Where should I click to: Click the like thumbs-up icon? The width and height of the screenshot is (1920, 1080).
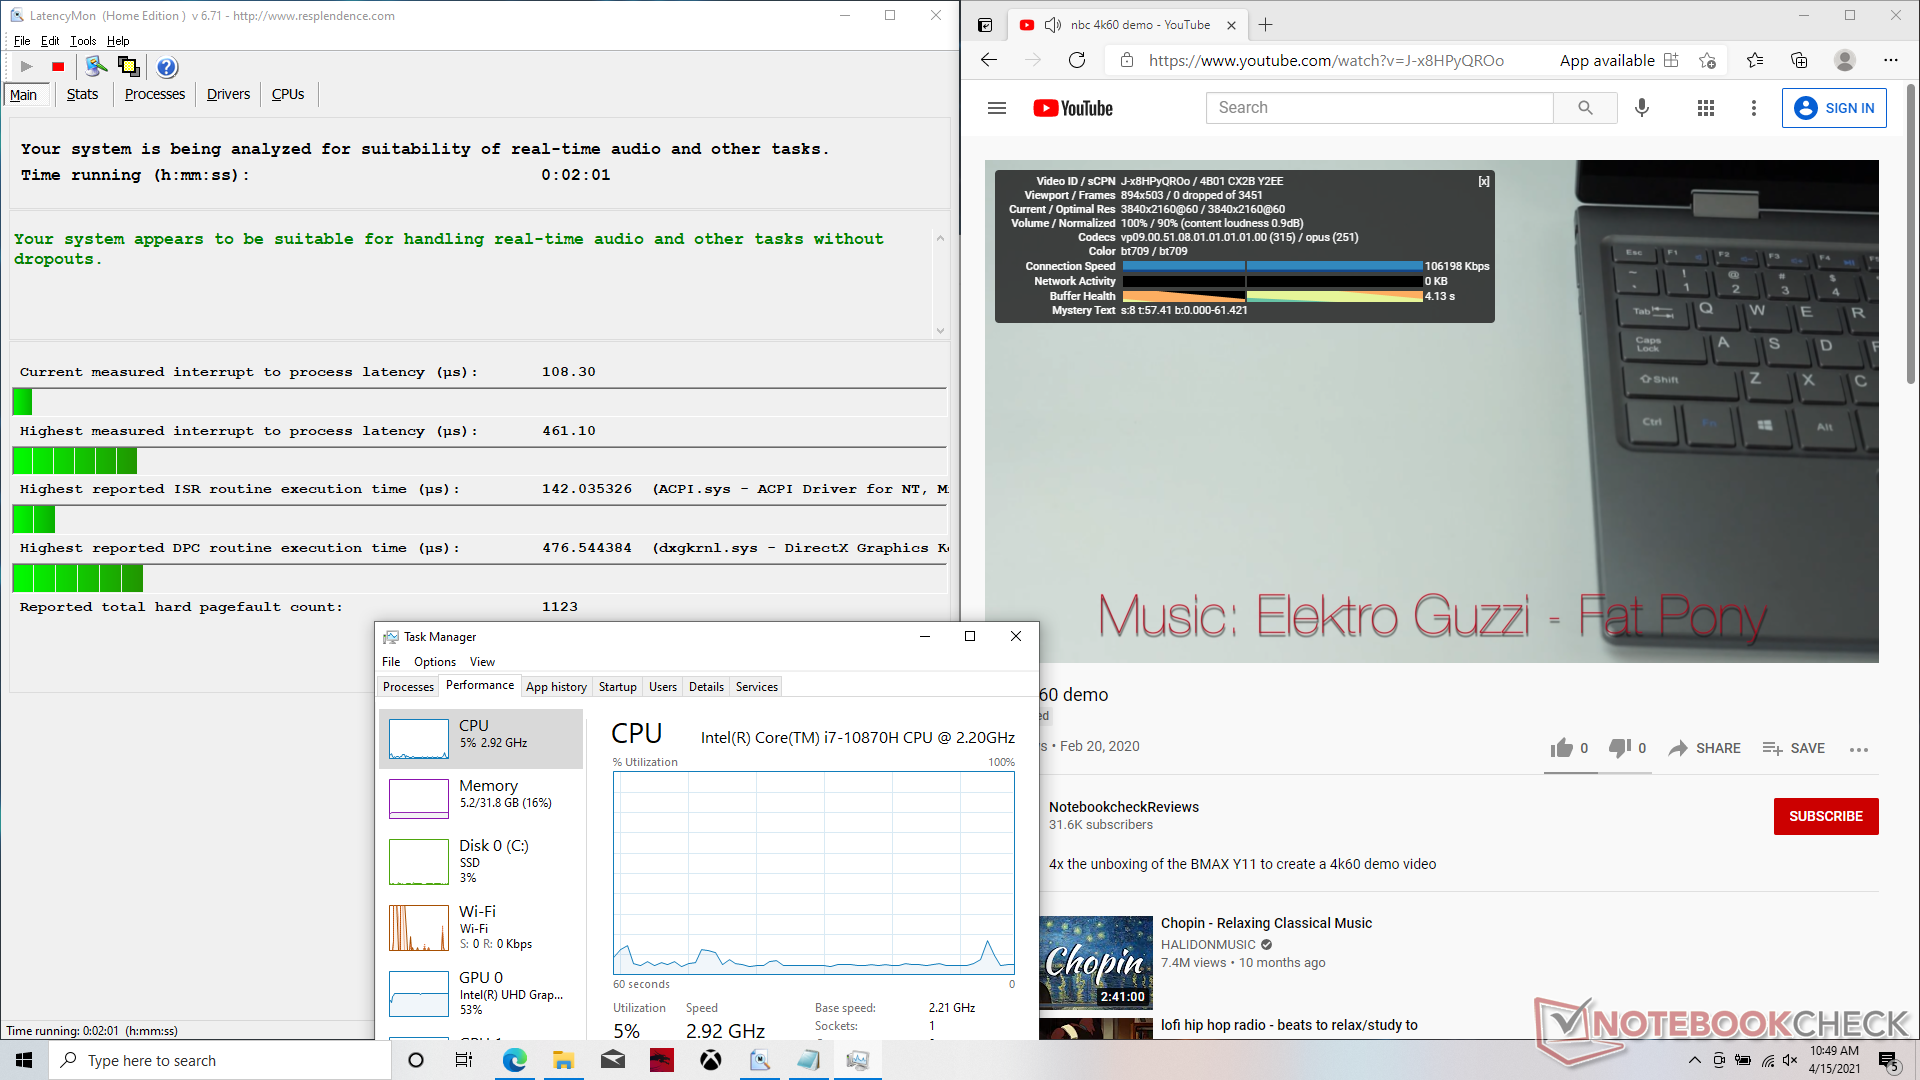pyautogui.click(x=1561, y=748)
